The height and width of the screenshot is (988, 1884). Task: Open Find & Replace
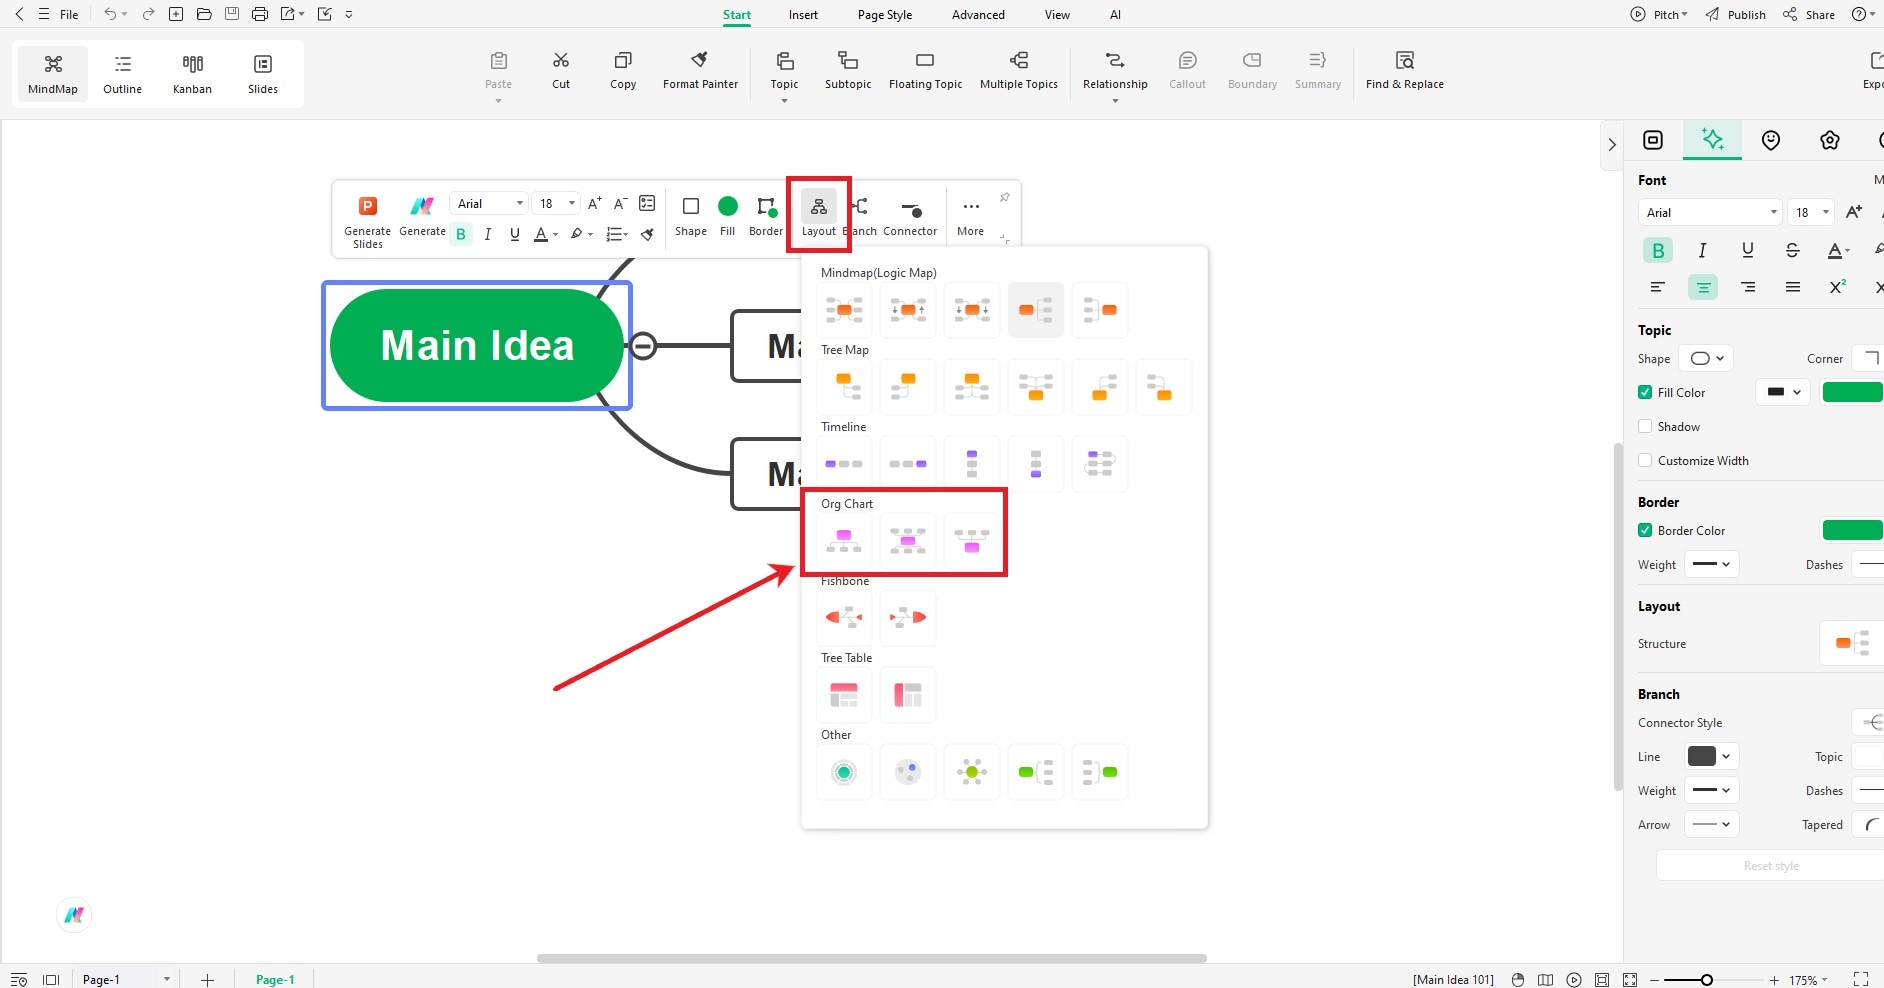pos(1404,71)
